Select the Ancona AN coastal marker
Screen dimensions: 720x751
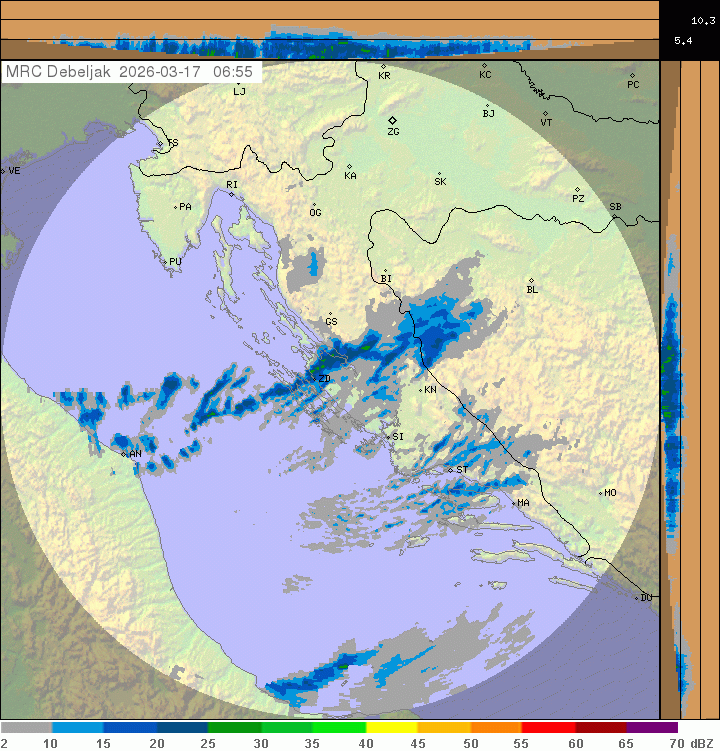[124, 454]
